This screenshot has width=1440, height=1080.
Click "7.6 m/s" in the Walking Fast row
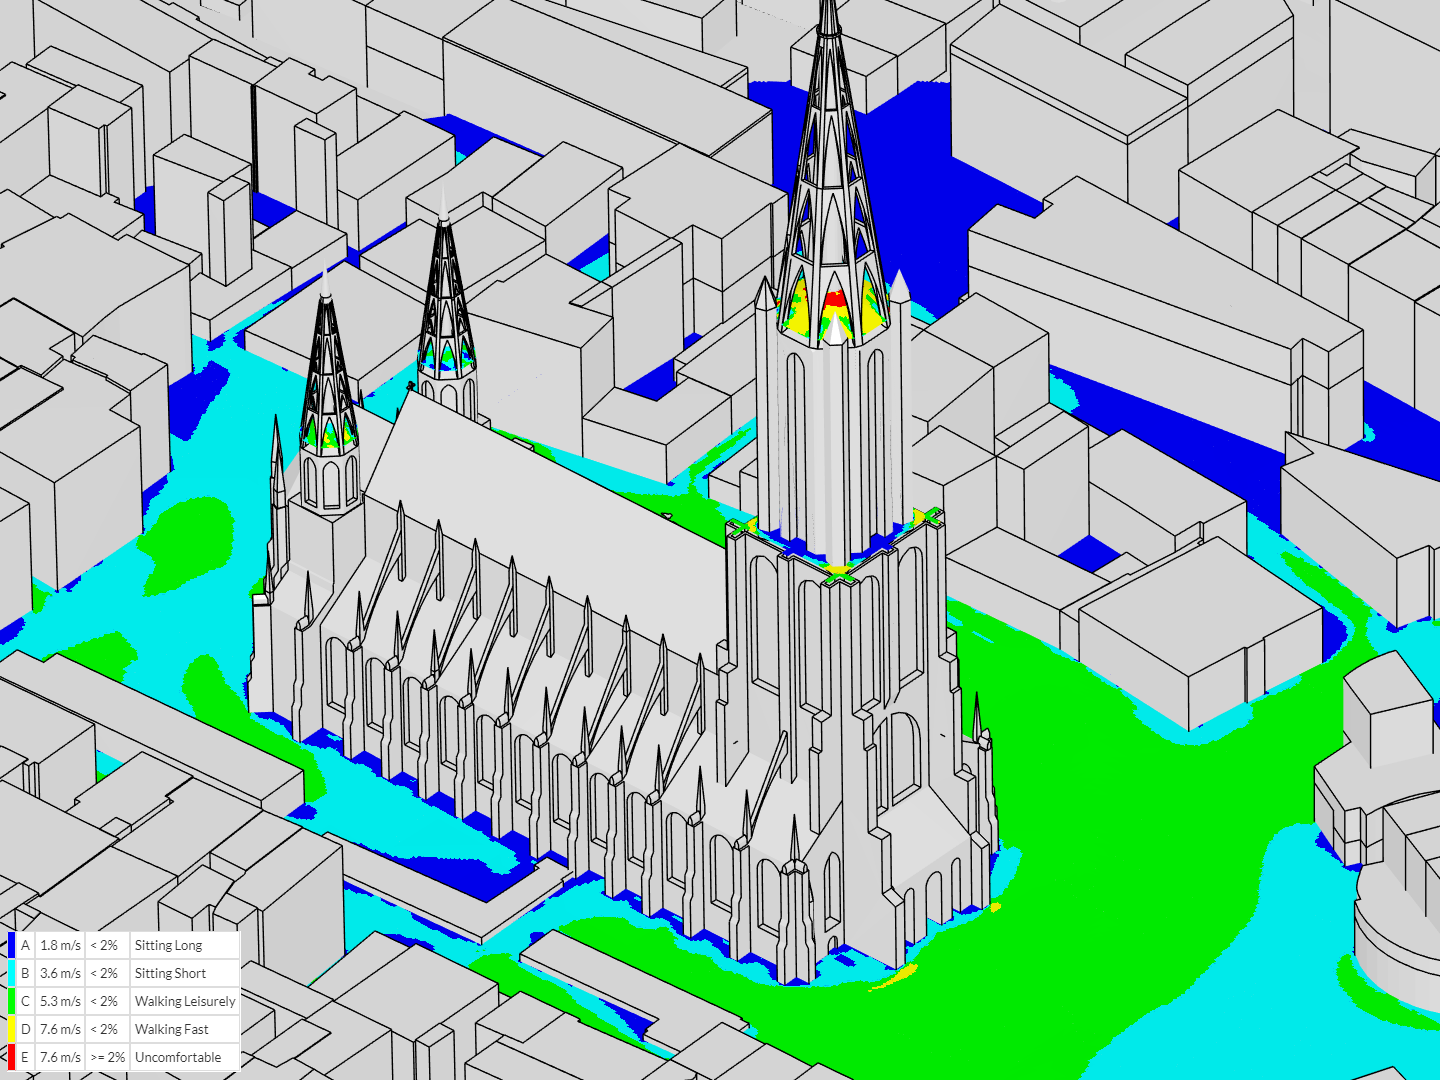tap(60, 1029)
